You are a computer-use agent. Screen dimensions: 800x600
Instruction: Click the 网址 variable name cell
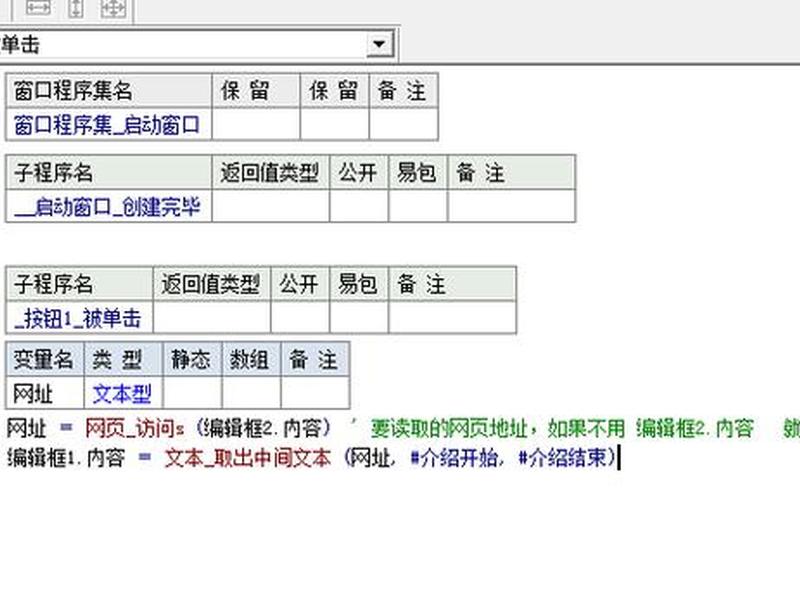coord(45,393)
